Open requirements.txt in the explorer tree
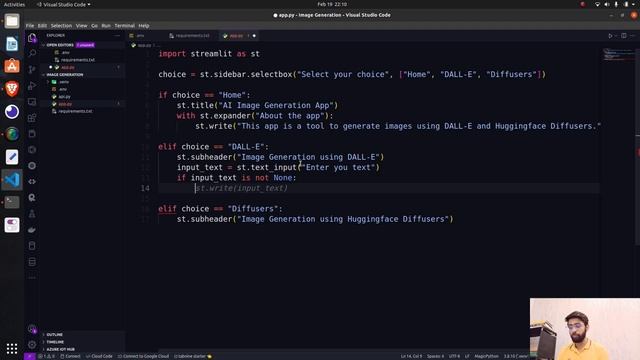 75,111
